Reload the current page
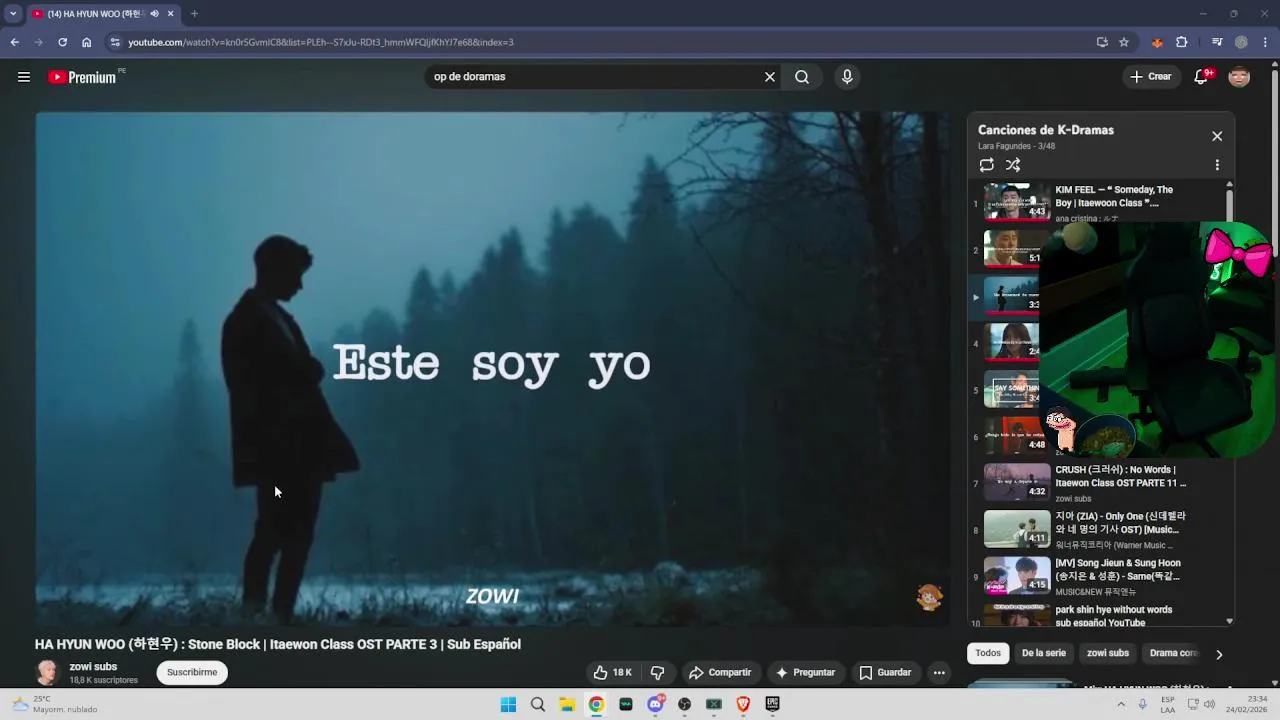This screenshot has height=720, width=1280. 62,42
